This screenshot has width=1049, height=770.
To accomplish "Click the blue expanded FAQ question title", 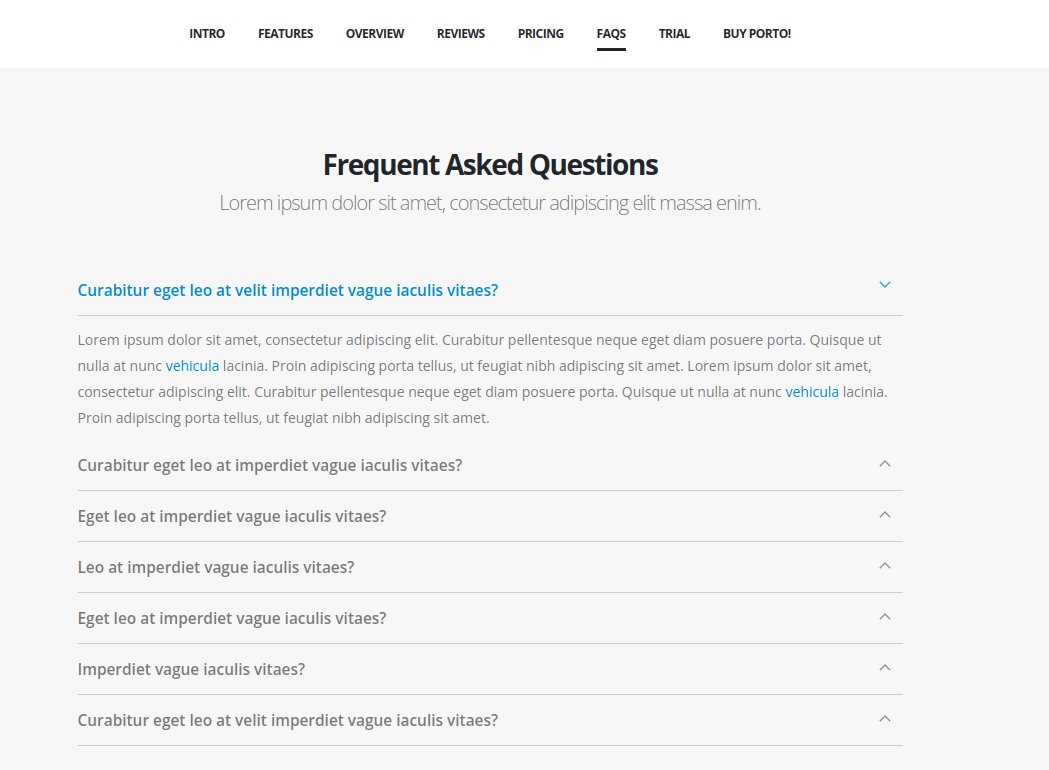I will click(x=288, y=290).
